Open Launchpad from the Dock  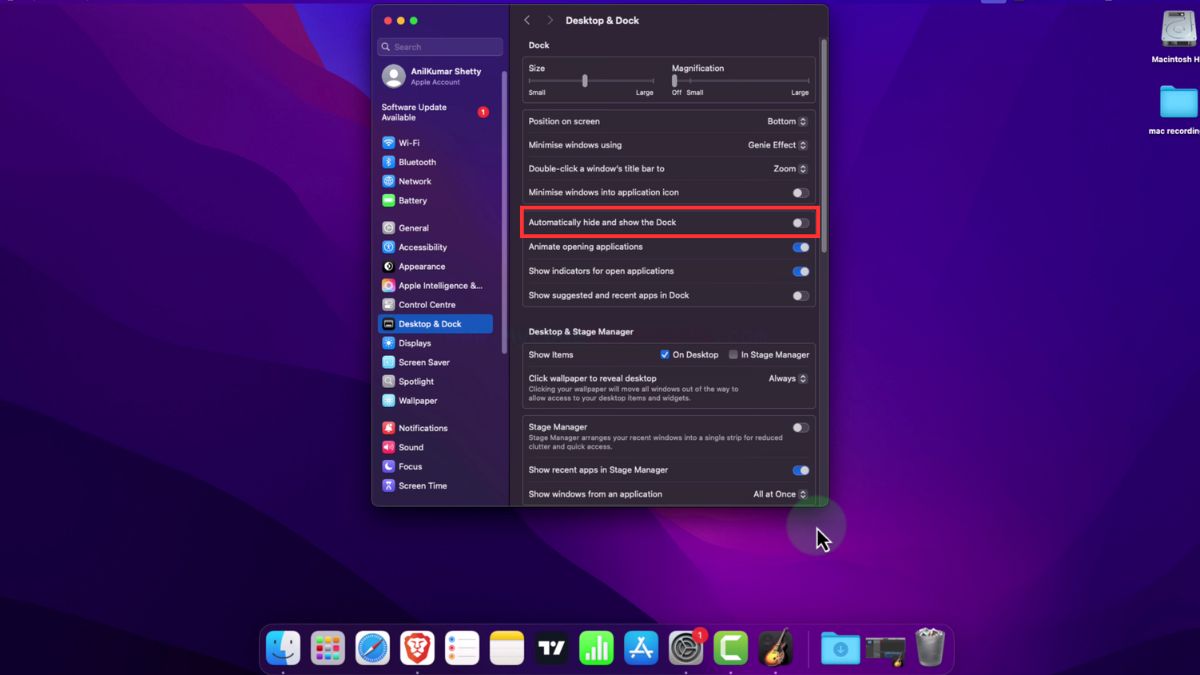tap(328, 648)
